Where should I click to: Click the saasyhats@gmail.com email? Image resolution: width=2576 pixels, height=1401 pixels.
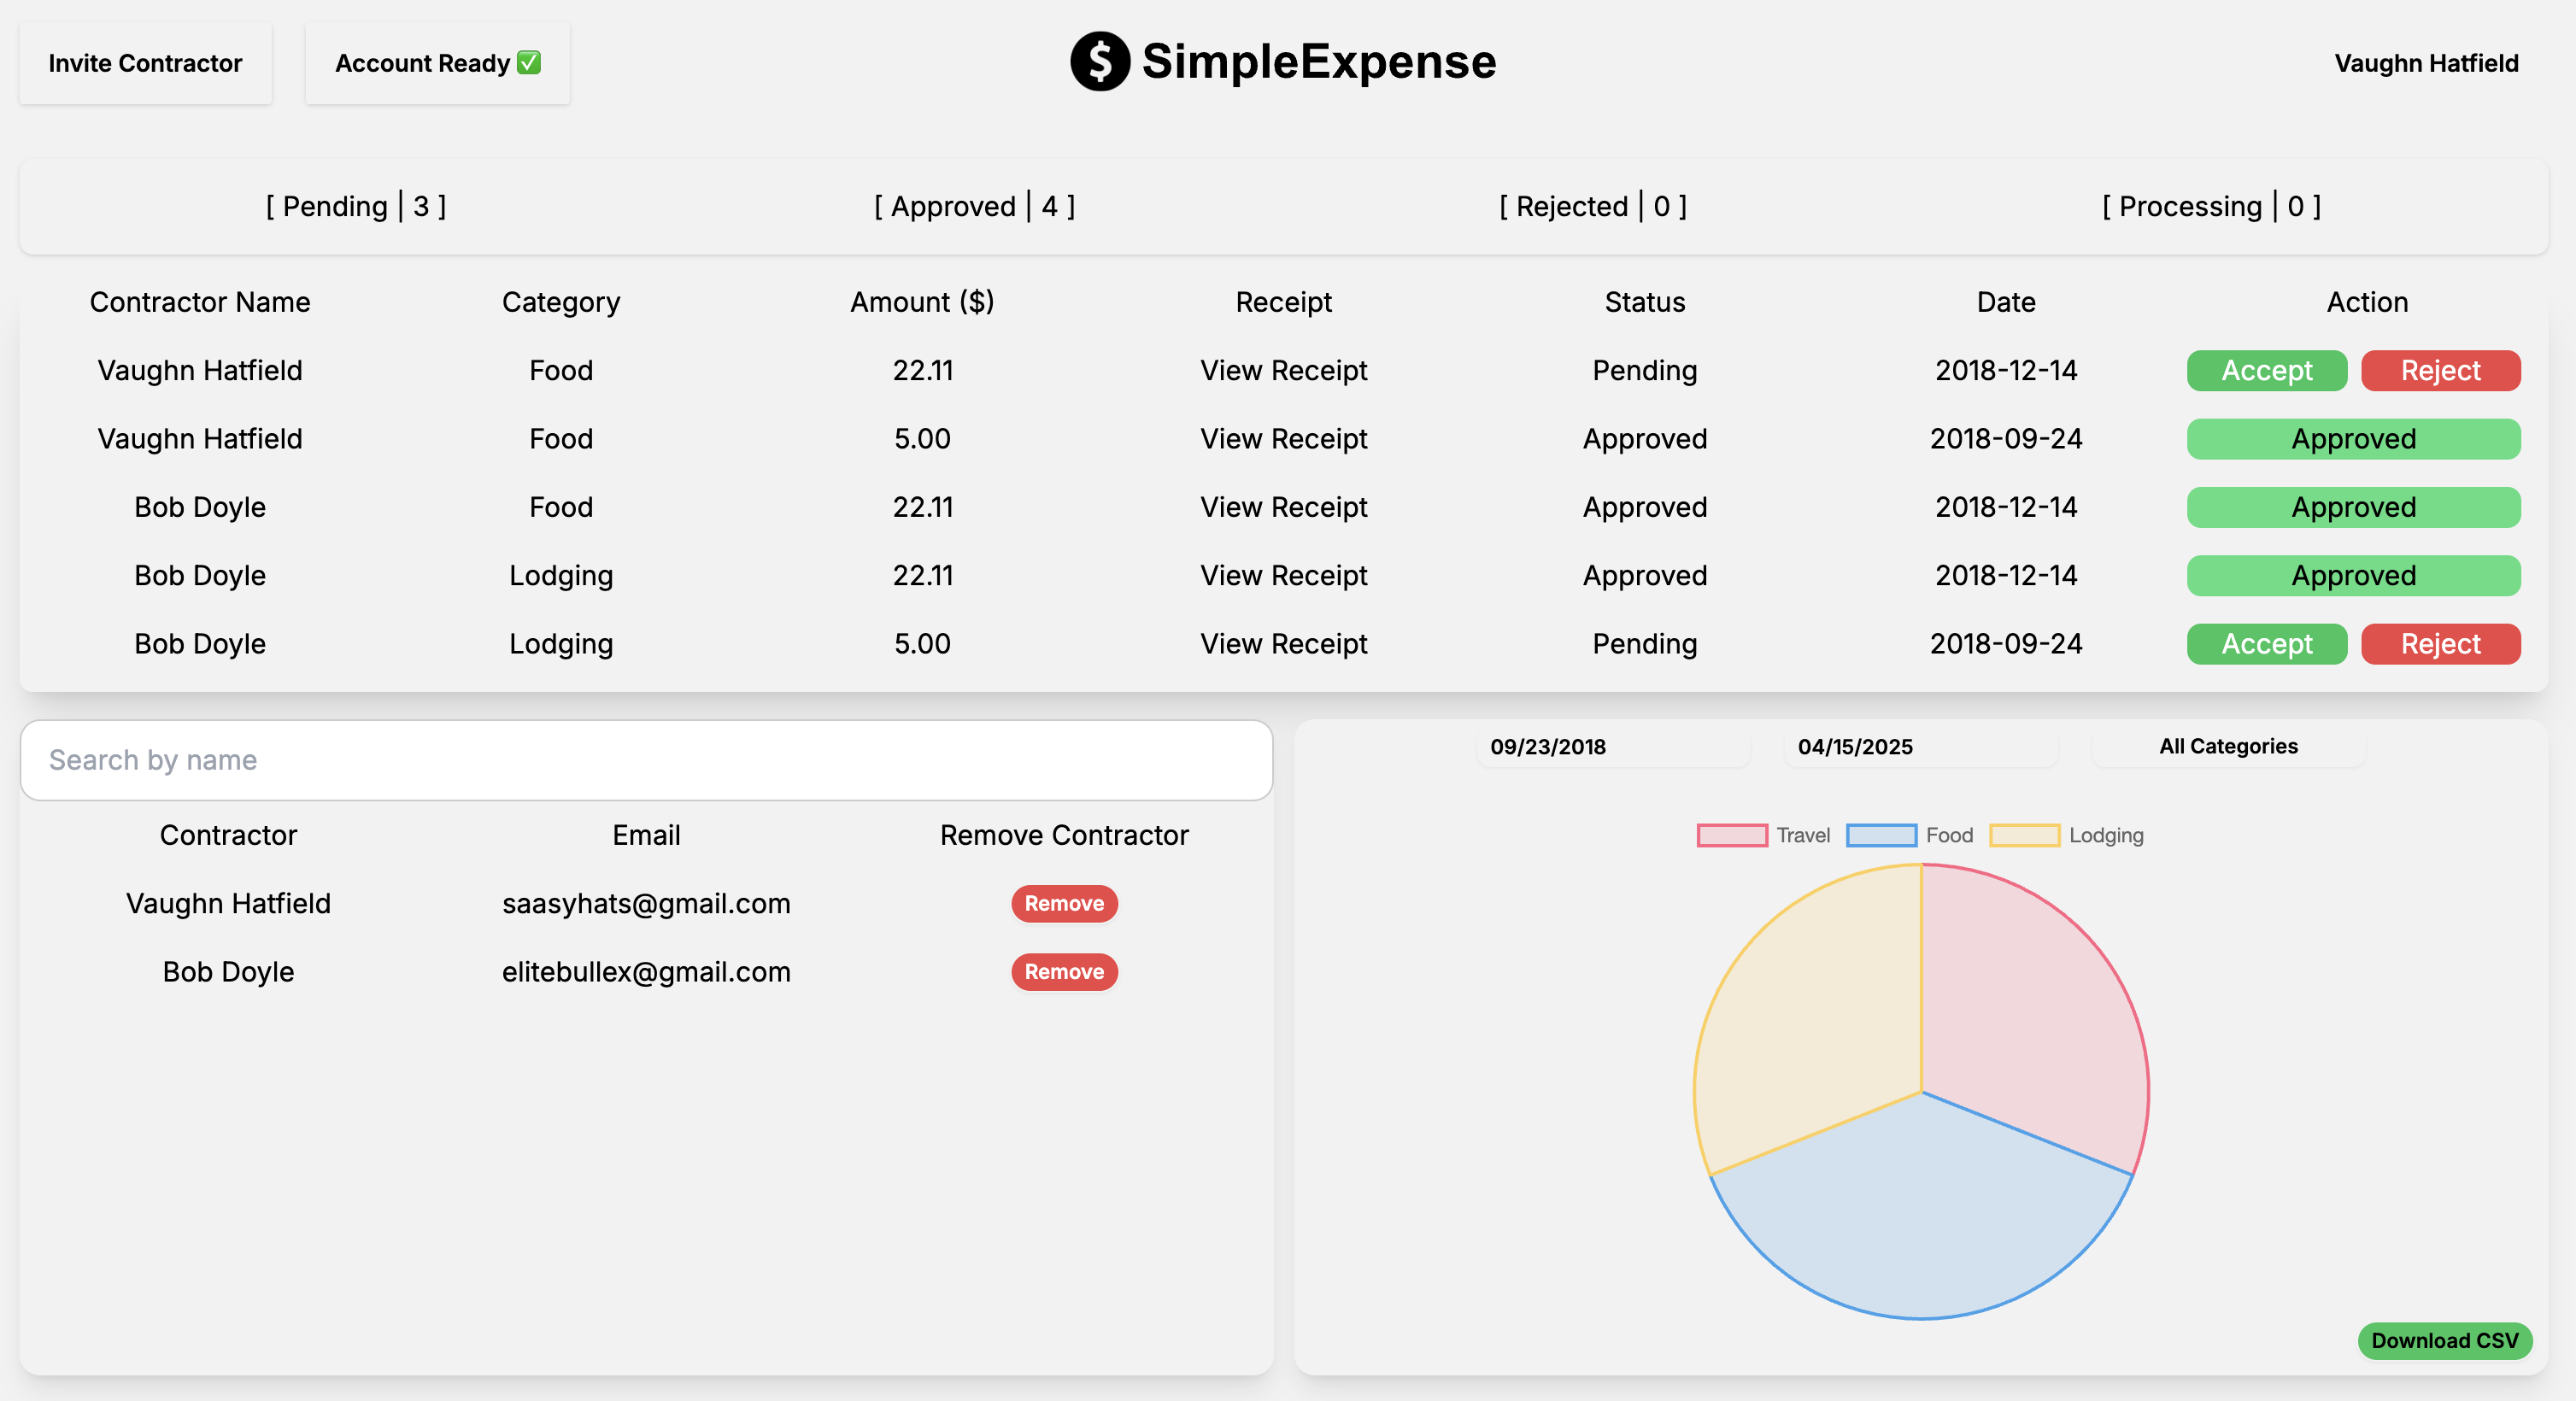[646, 904]
